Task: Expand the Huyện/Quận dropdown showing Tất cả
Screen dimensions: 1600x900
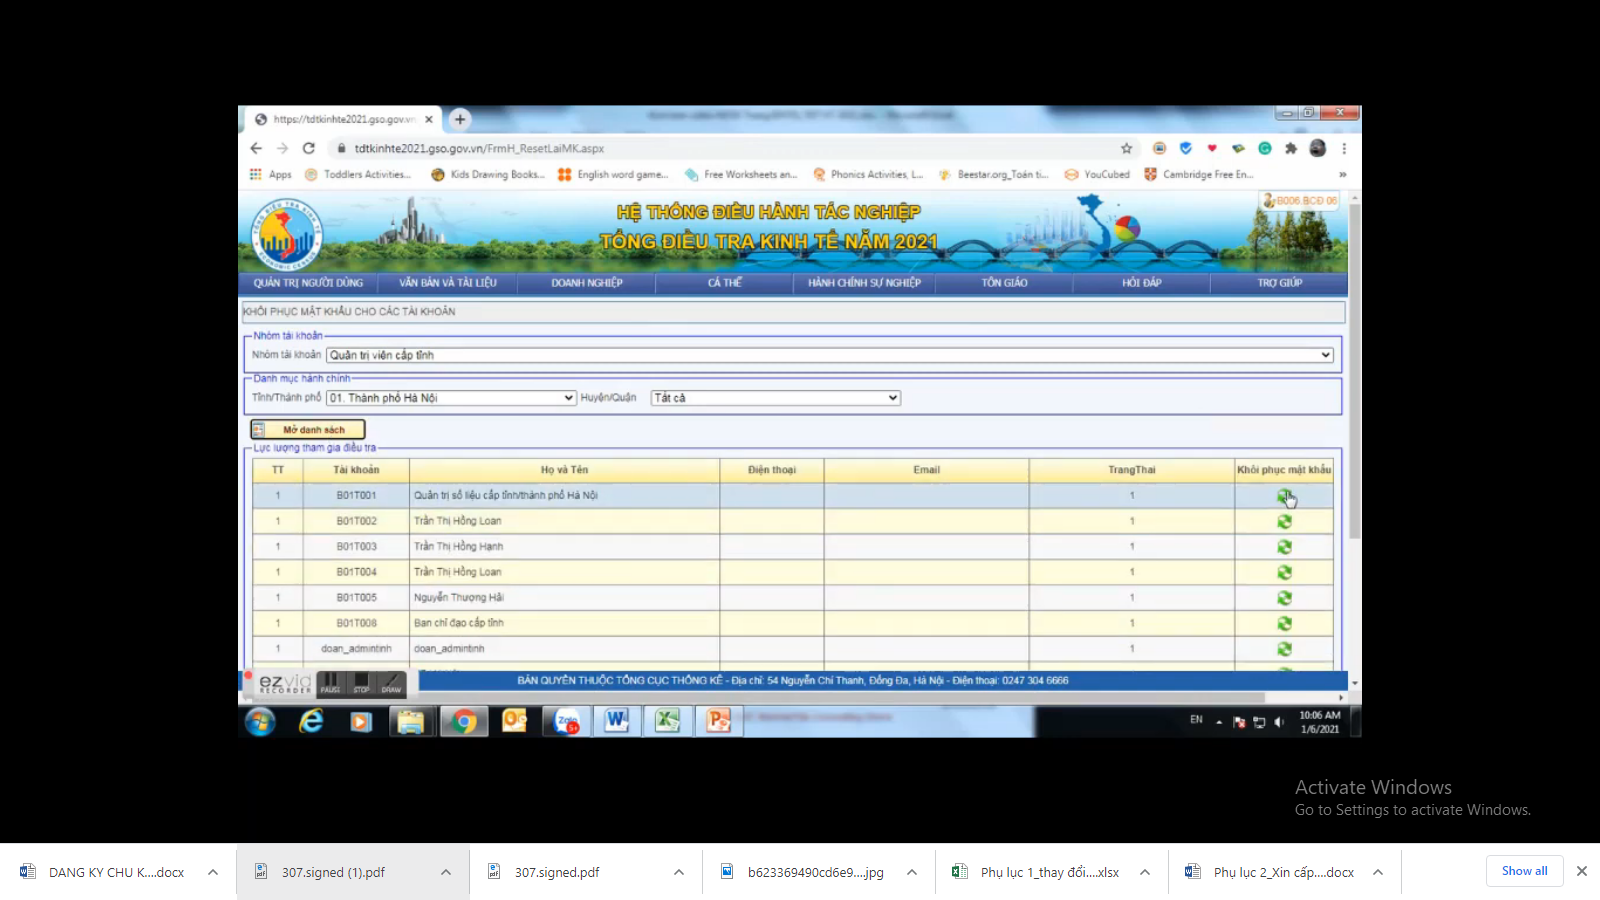Action: (891, 397)
